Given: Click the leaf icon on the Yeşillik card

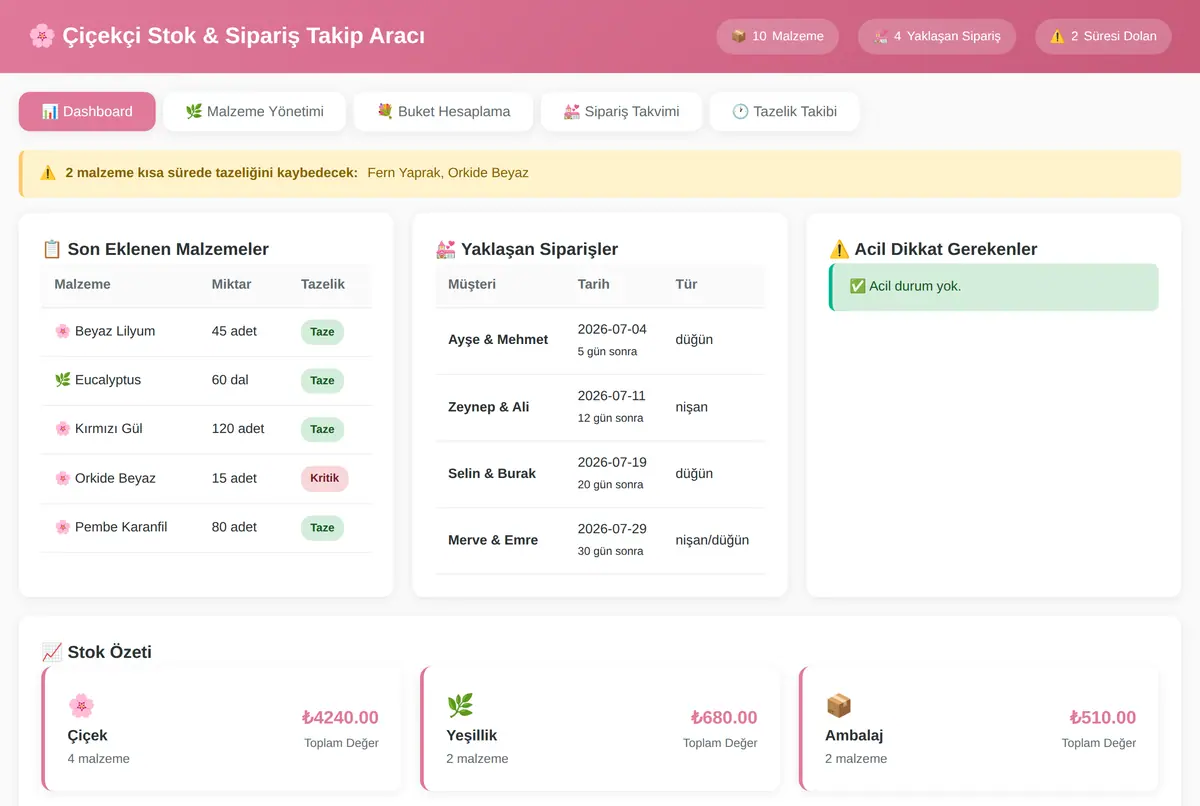Looking at the screenshot, I should coord(460,706).
